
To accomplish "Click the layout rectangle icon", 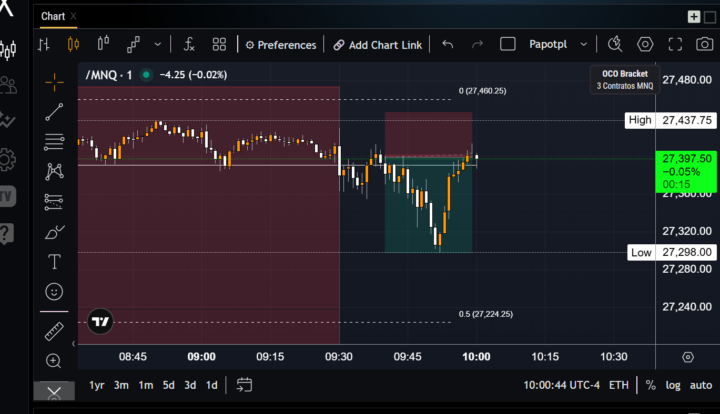I will coord(507,44).
